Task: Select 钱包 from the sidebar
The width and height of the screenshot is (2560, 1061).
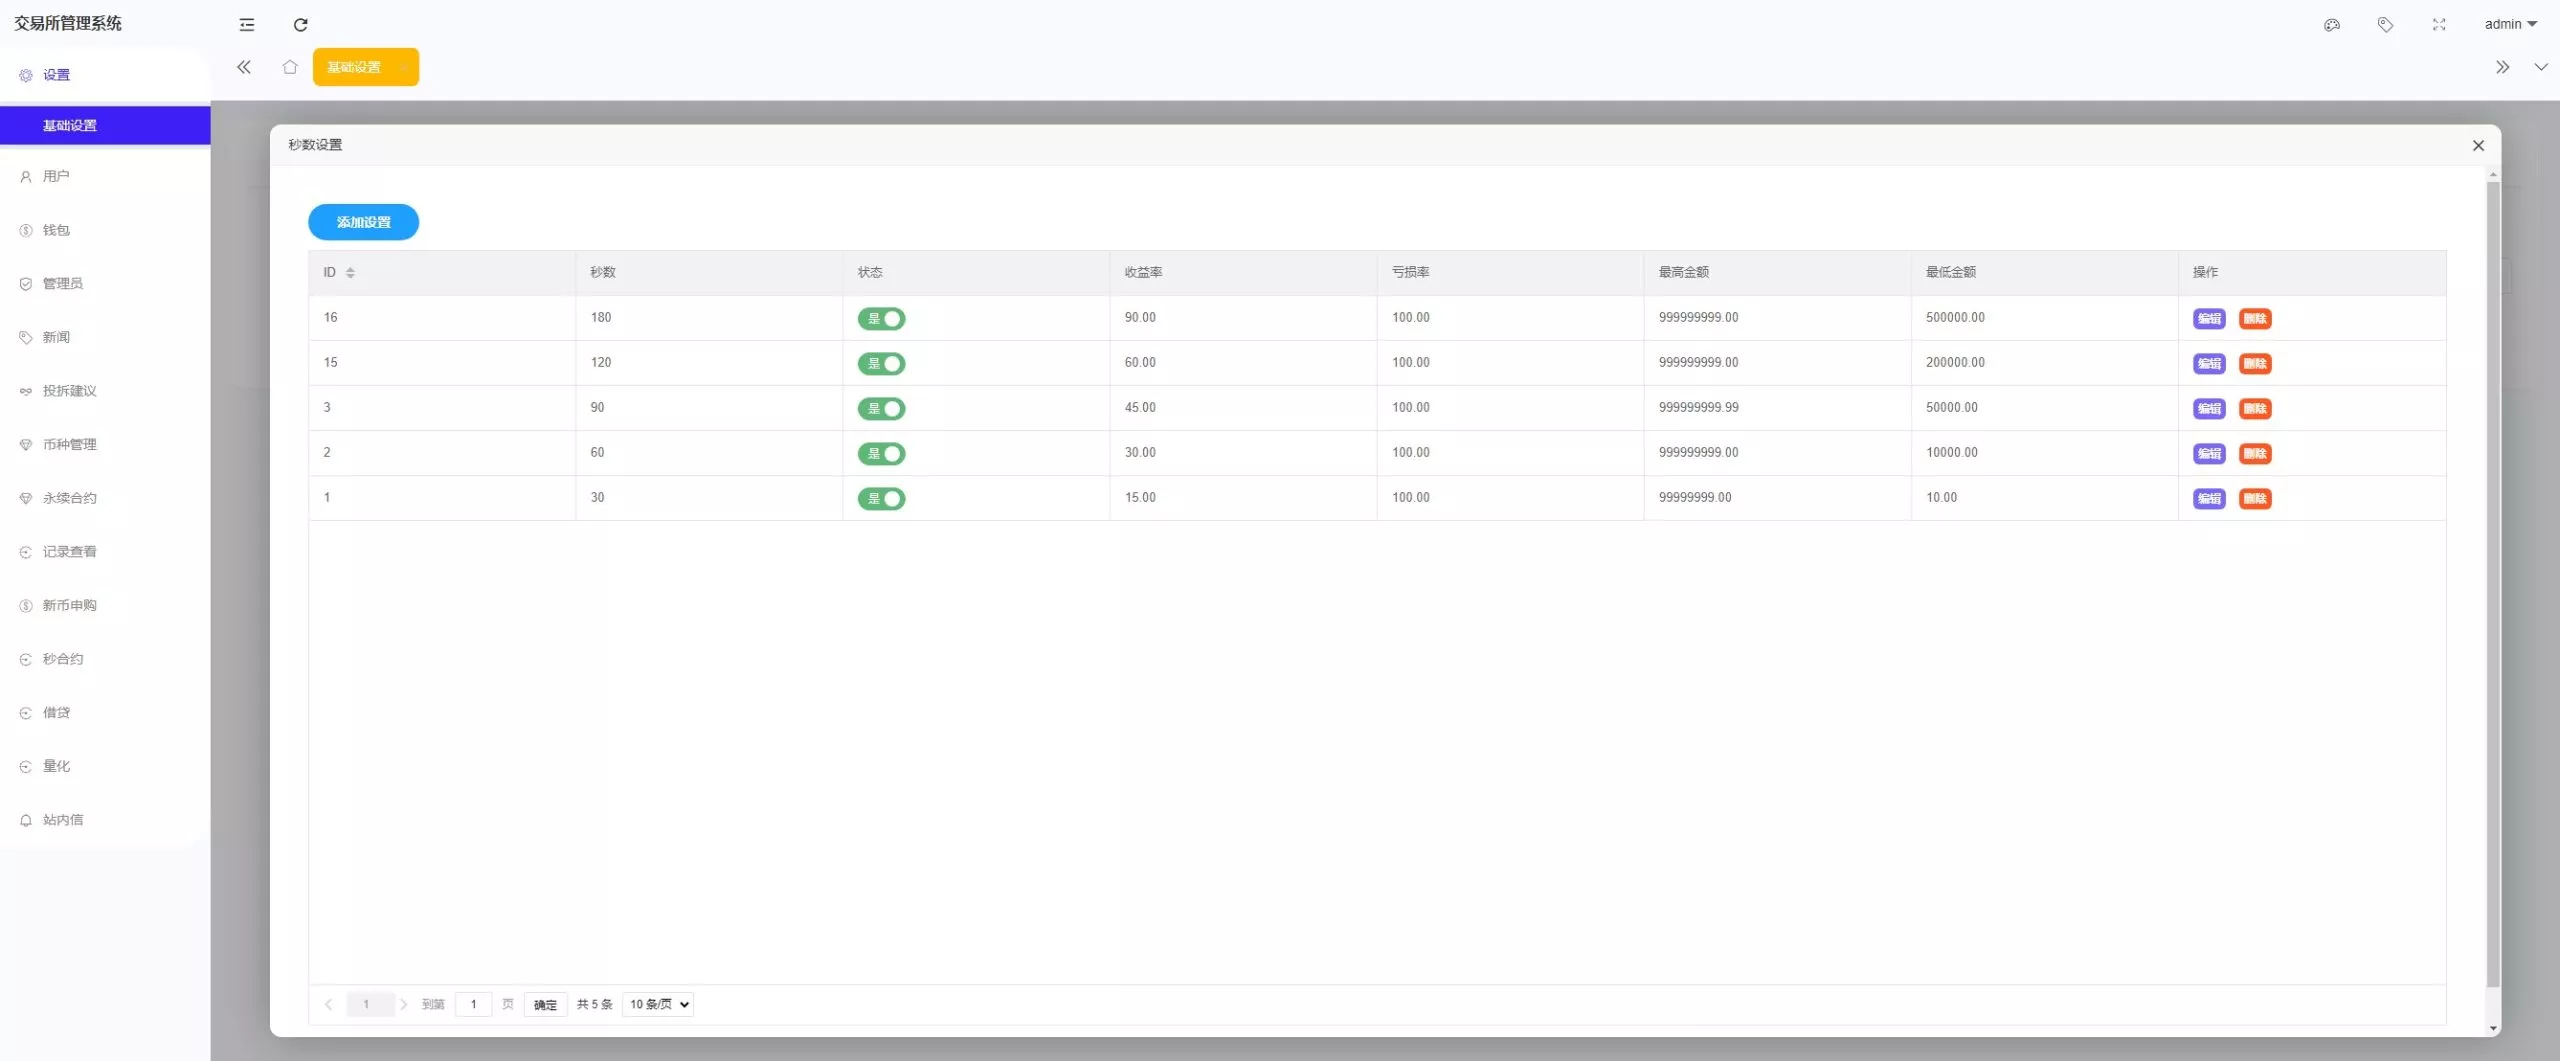Action: [56, 229]
